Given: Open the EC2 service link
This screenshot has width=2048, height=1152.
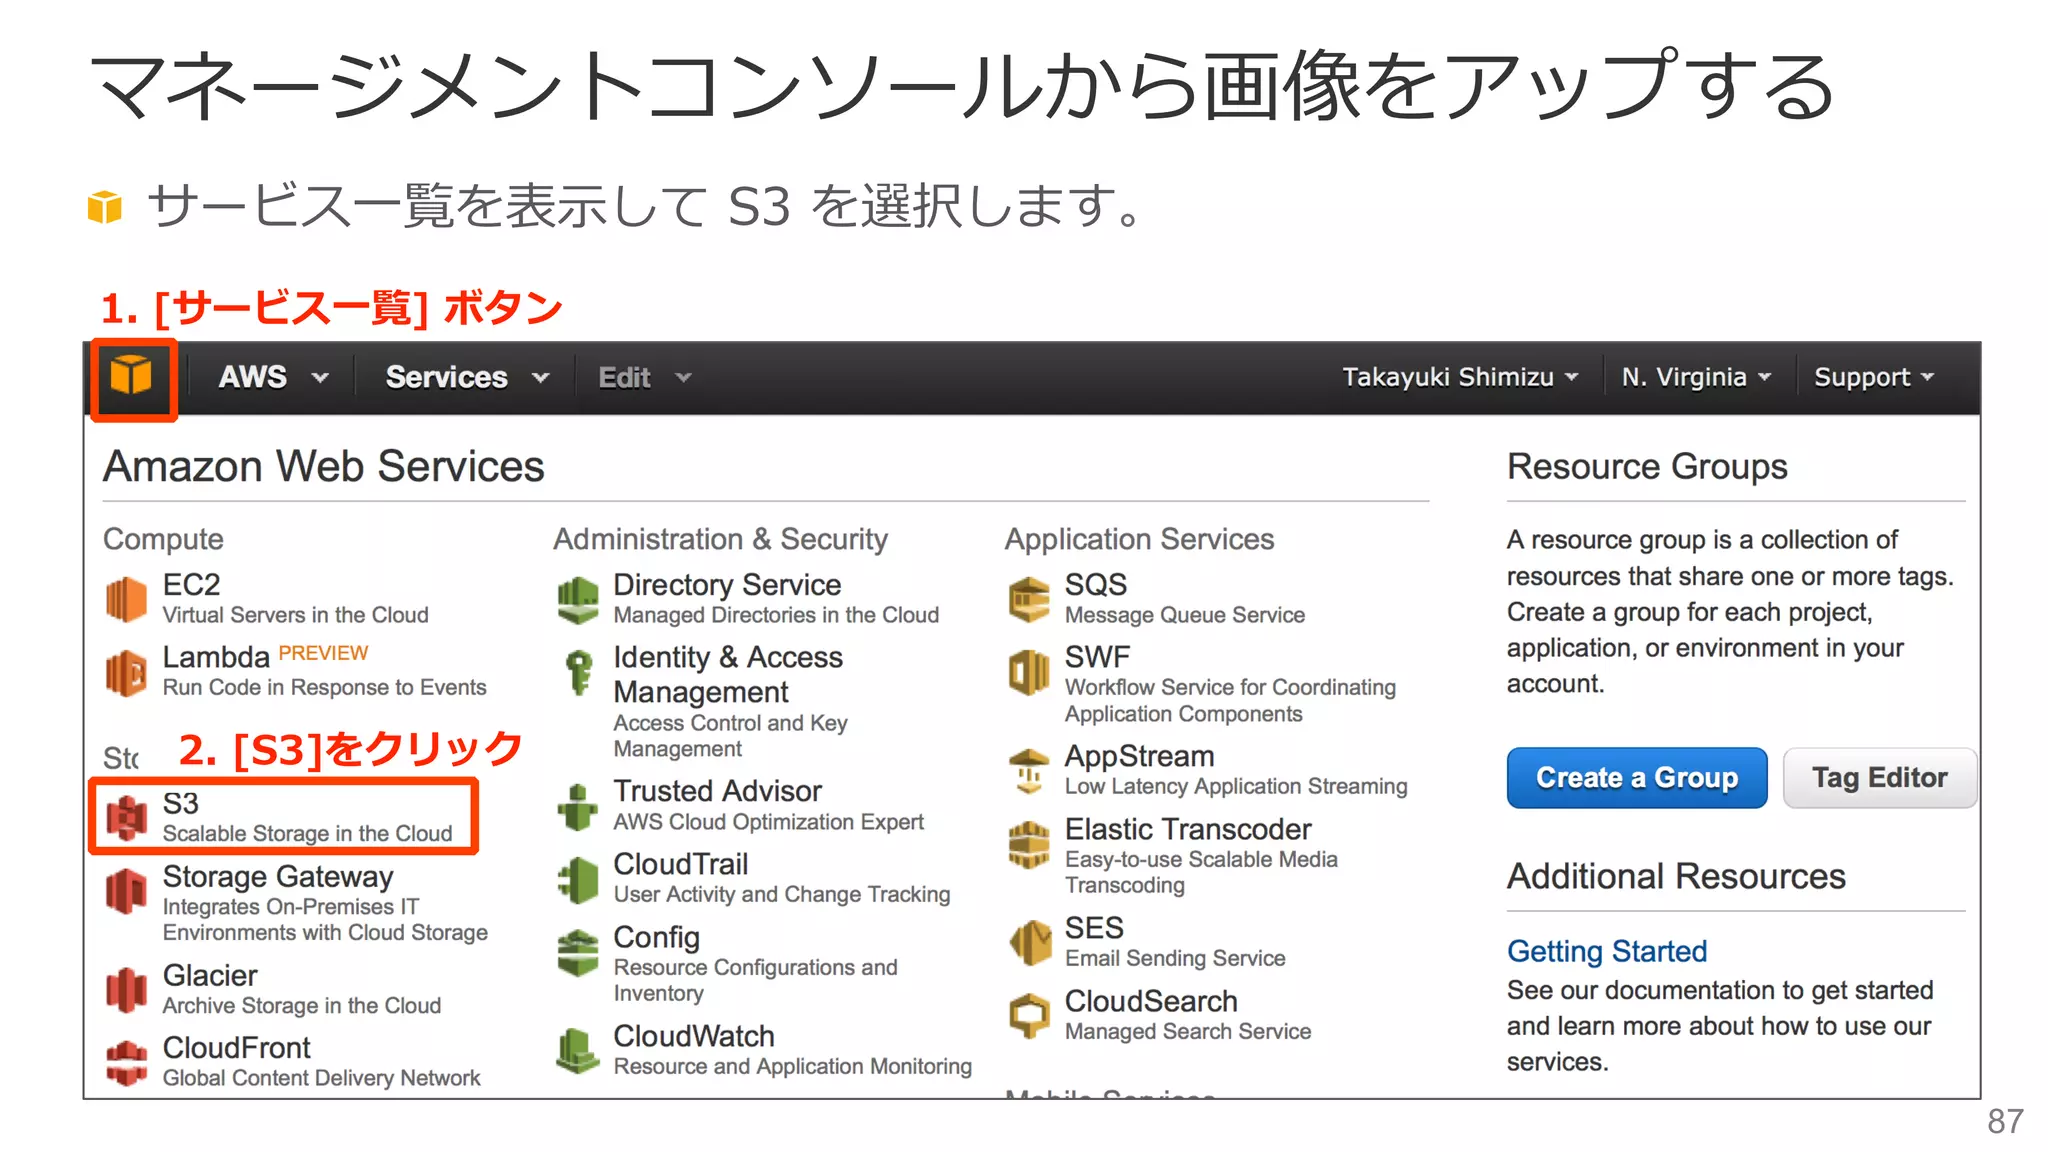Looking at the screenshot, I should pyautogui.click(x=191, y=584).
